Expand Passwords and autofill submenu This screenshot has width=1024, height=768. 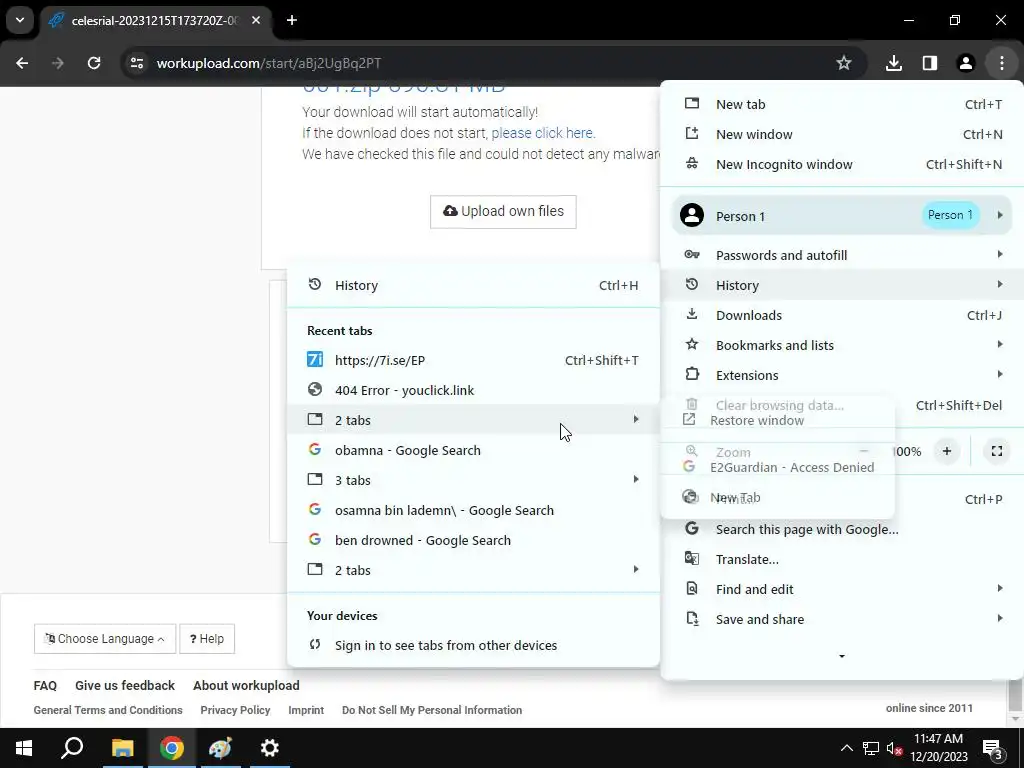[842, 255]
